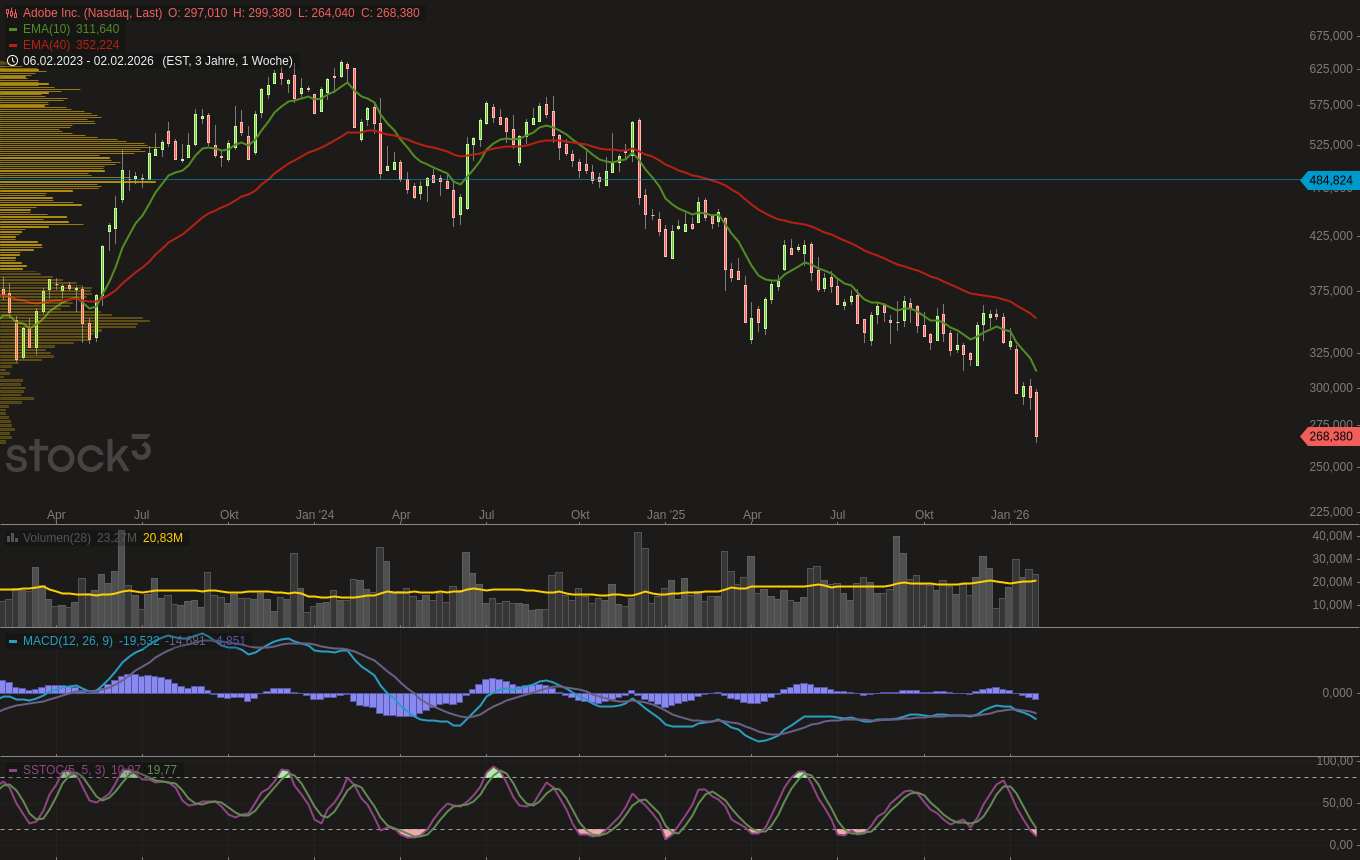This screenshot has height=860, width=1360.
Task: Click the red 268,380 last price tag
Action: 1330,437
